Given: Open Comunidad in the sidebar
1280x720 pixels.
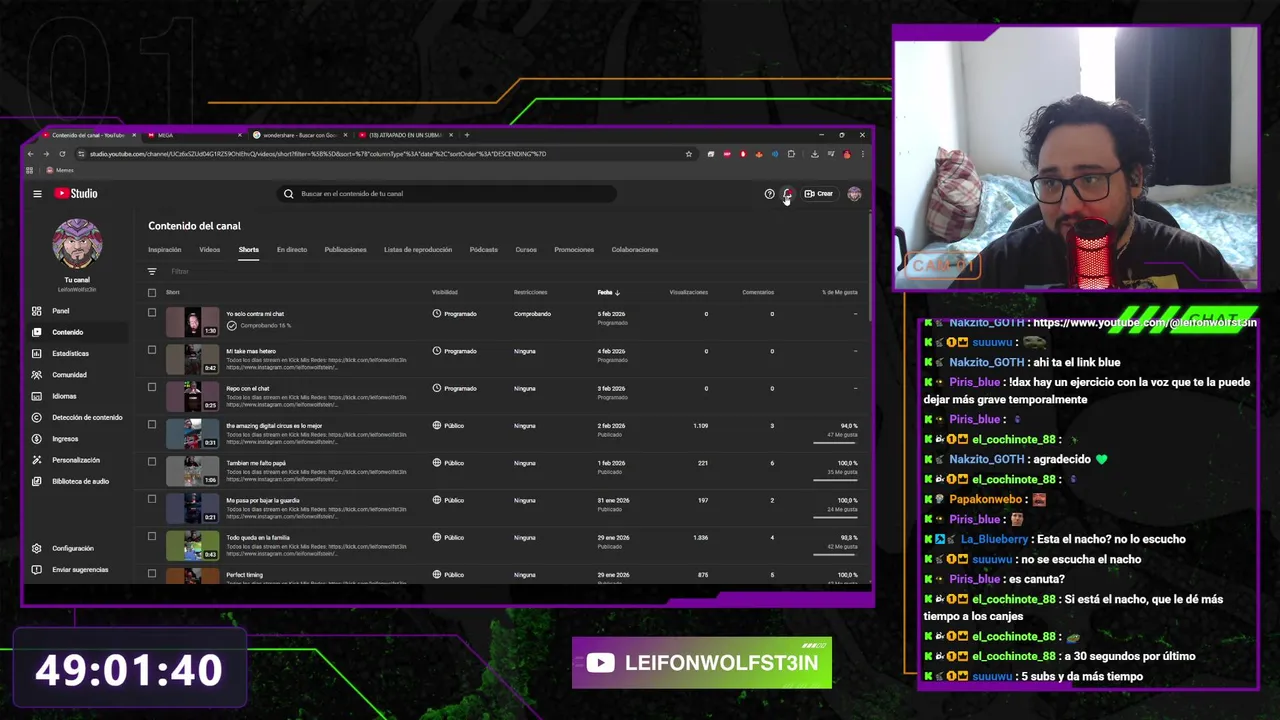Looking at the screenshot, I should tap(69, 375).
